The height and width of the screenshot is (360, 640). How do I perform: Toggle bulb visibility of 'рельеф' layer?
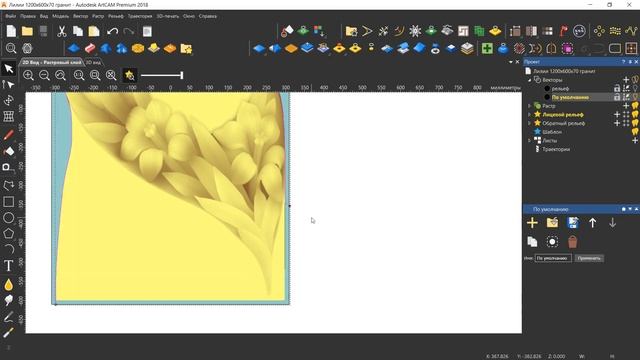[635, 88]
